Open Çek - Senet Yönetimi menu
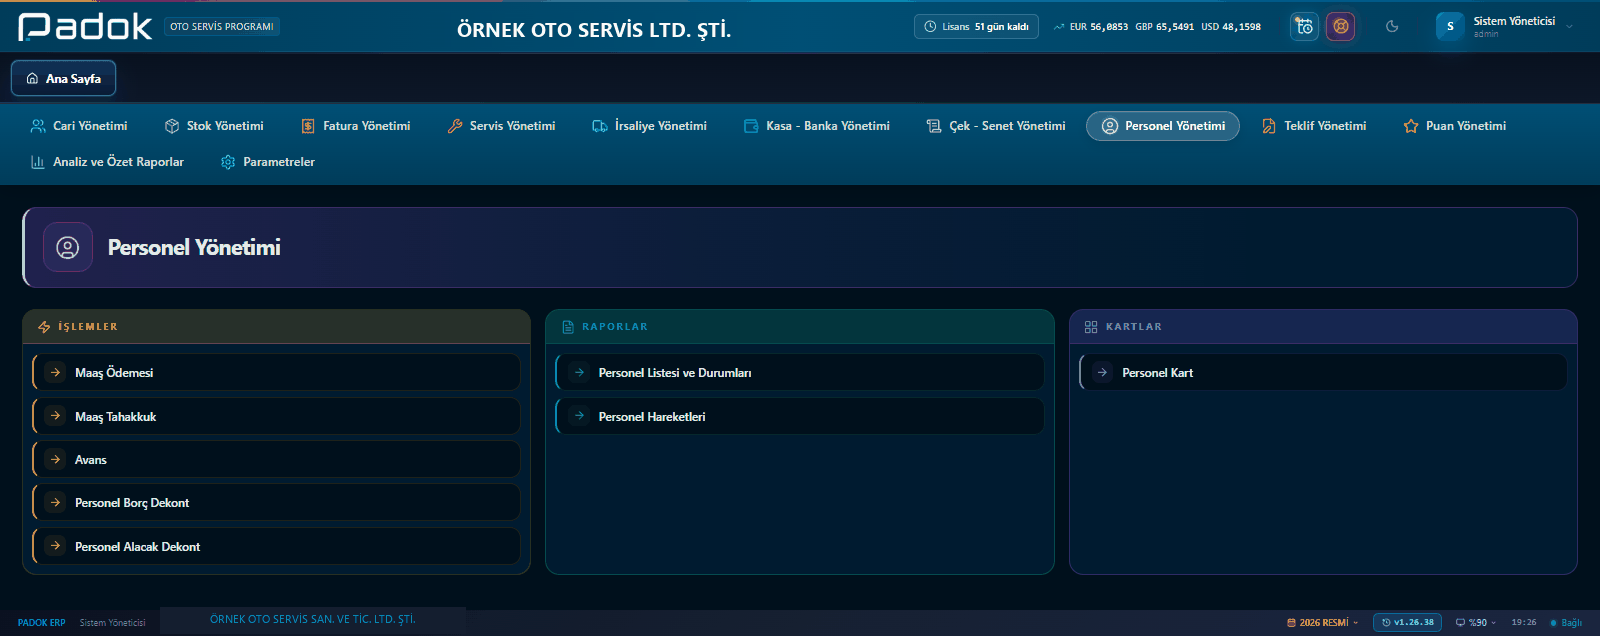 coord(995,126)
